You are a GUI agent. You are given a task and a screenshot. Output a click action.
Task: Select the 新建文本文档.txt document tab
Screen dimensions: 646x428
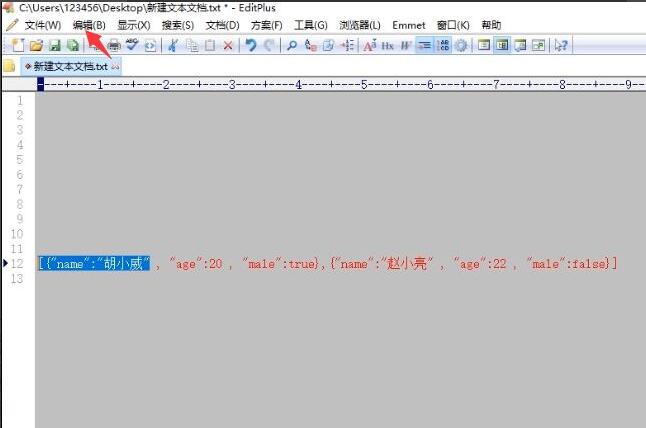(71, 66)
